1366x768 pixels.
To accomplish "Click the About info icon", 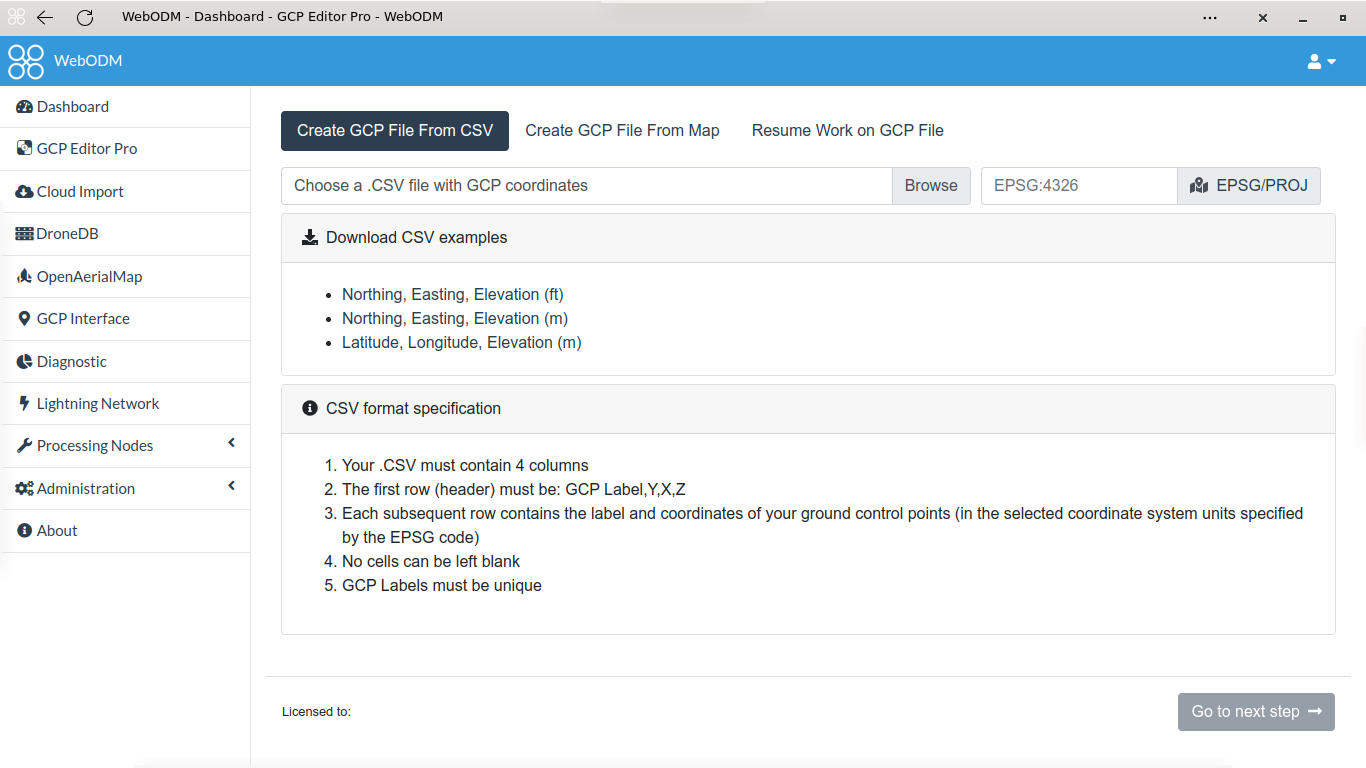I will point(25,531).
